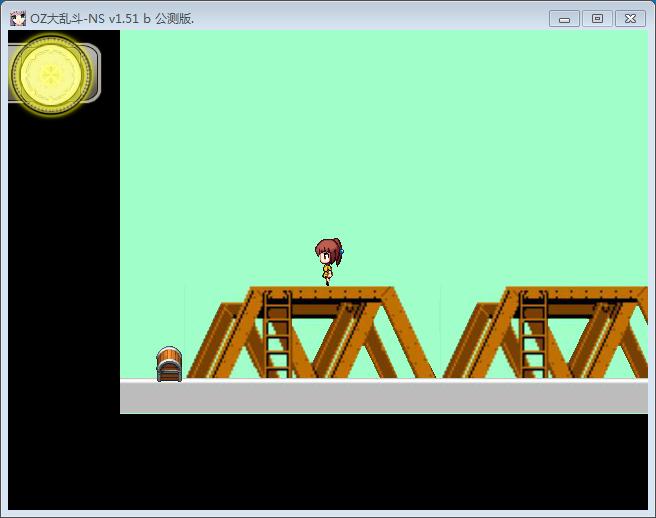Viewport: 656px width, 518px height.
Task: Close the OZ大乱斗 game window
Action: pos(630,19)
